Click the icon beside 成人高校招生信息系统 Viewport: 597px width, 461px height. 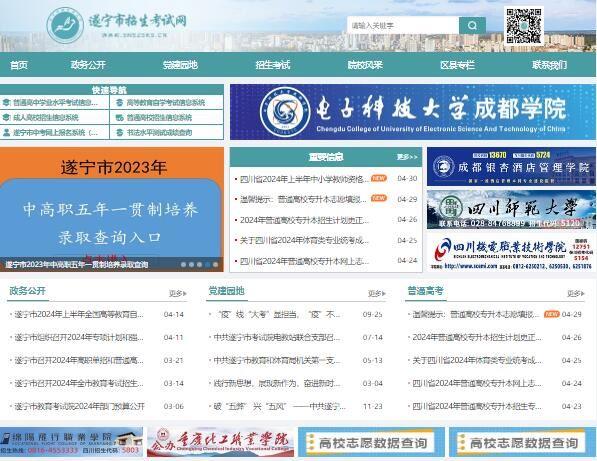(x=6, y=118)
